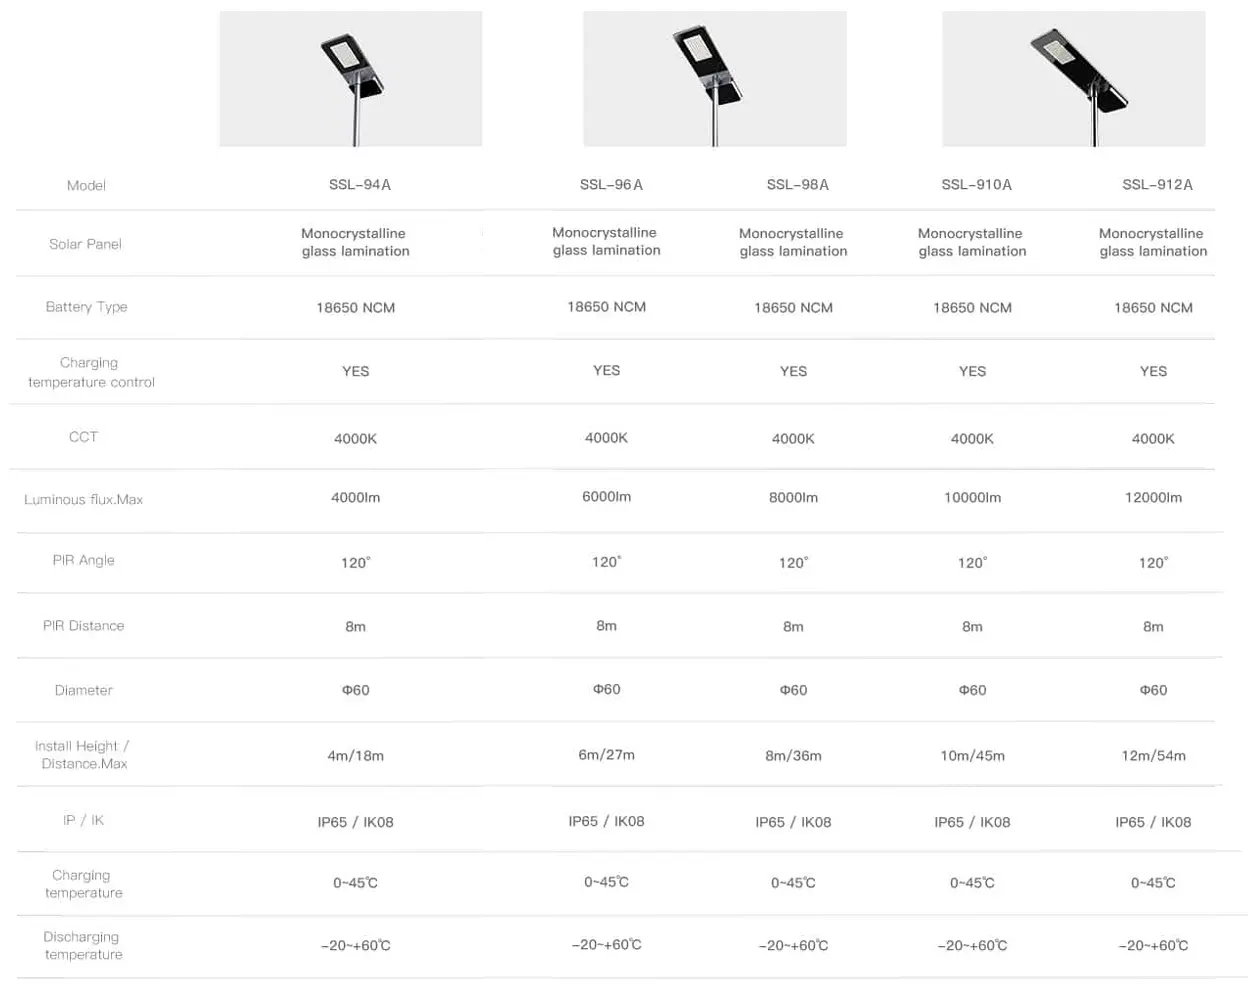Select the SSL-96A model heading
The image size is (1248, 992).
click(611, 185)
